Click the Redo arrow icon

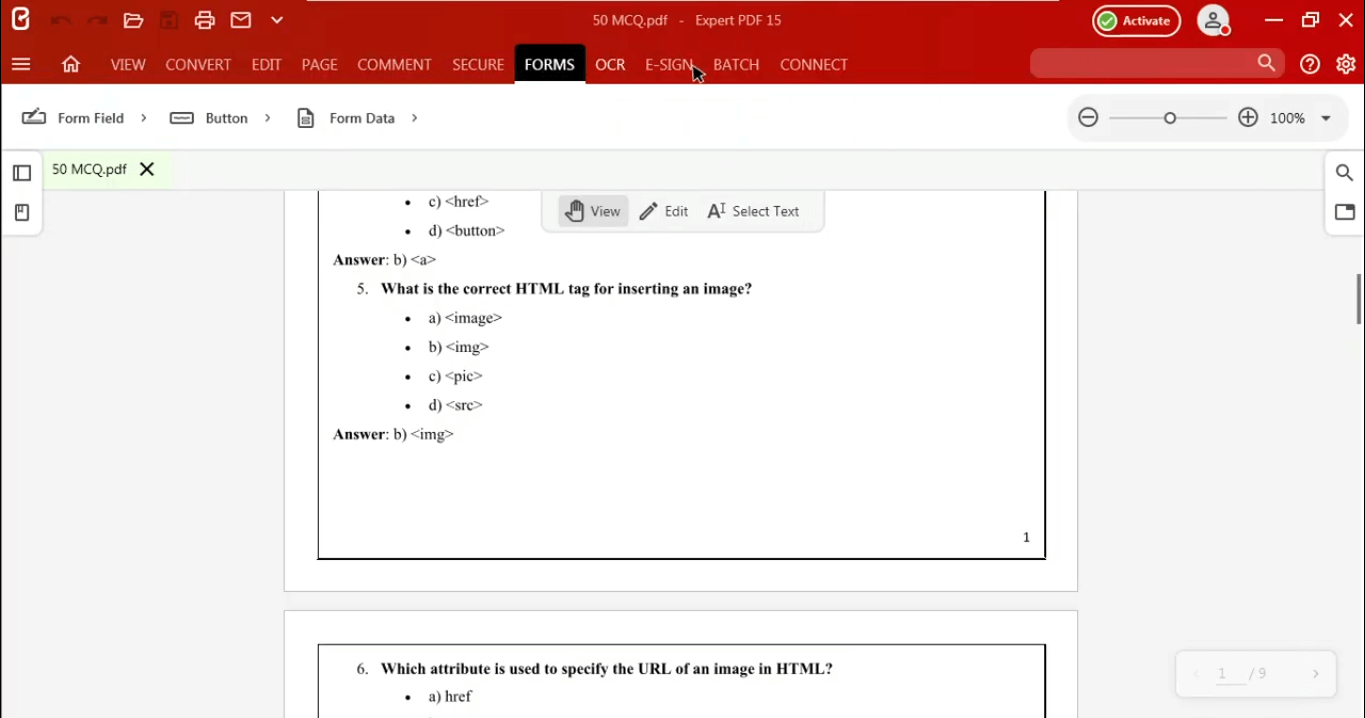[x=97, y=21]
